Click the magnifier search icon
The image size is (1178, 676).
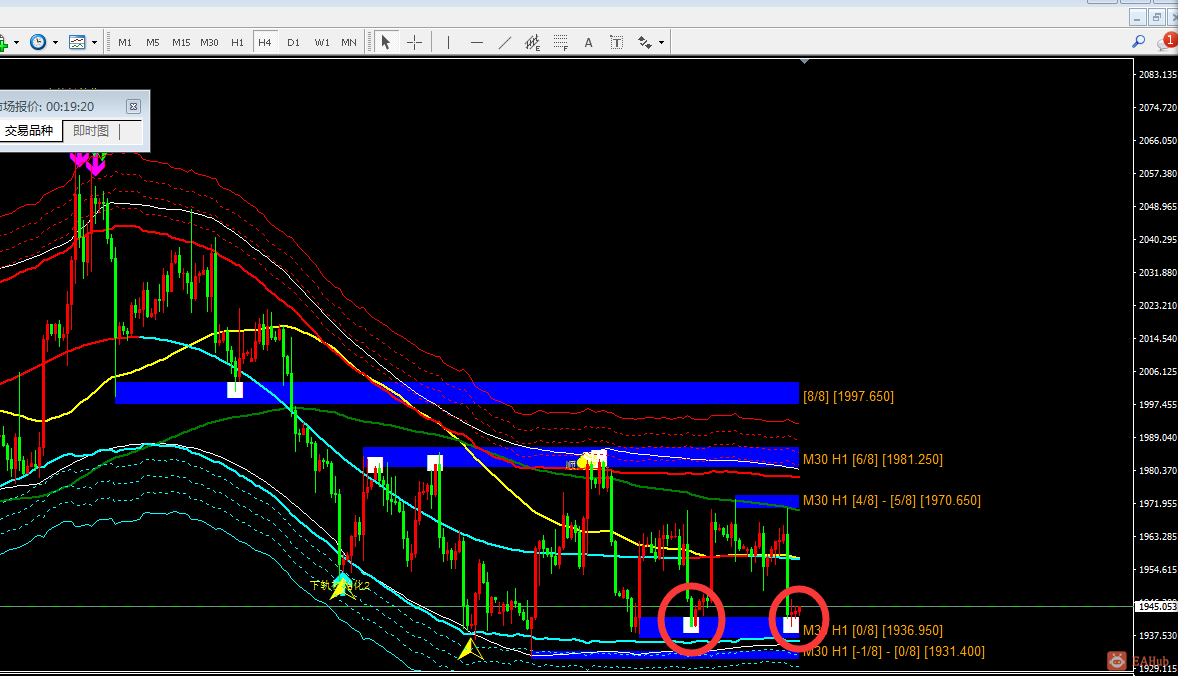click(x=1138, y=42)
